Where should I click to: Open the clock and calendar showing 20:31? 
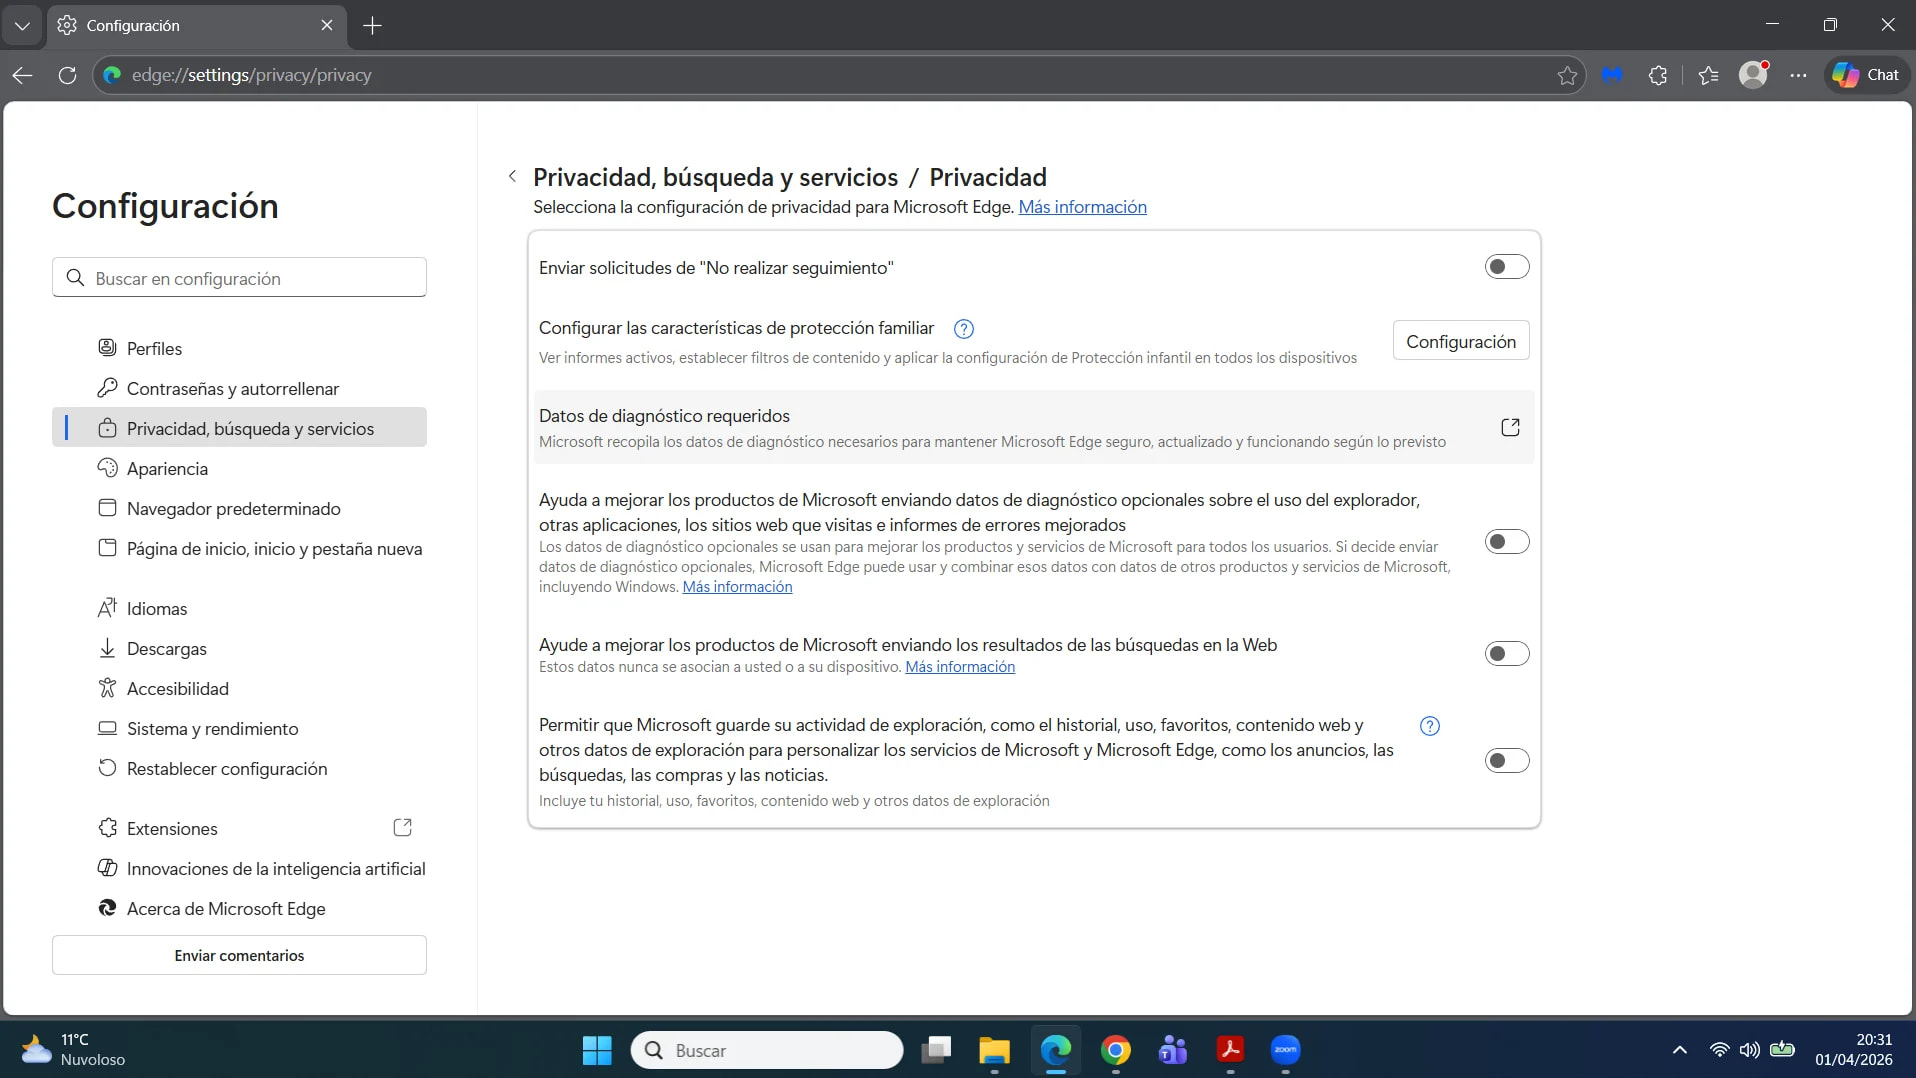coord(1854,1050)
